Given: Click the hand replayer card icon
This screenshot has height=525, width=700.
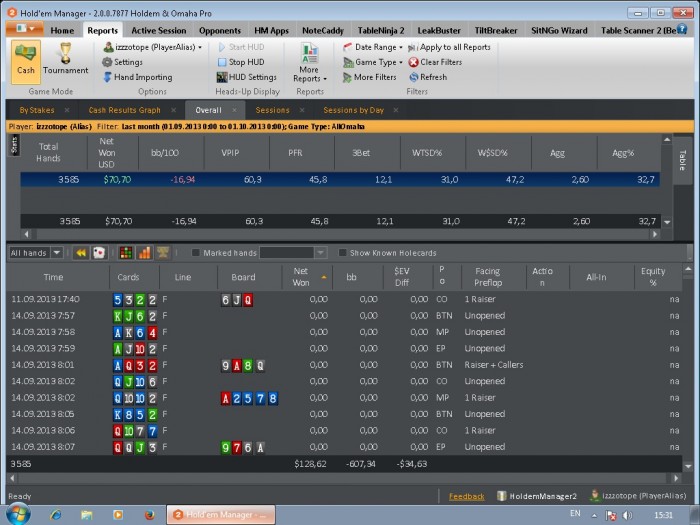Looking at the screenshot, I should [99, 253].
